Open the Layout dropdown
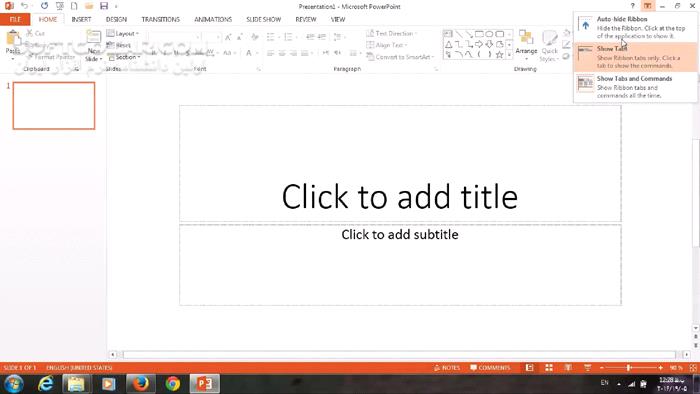Image resolution: width=700 pixels, height=394 pixels. (123, 33)
